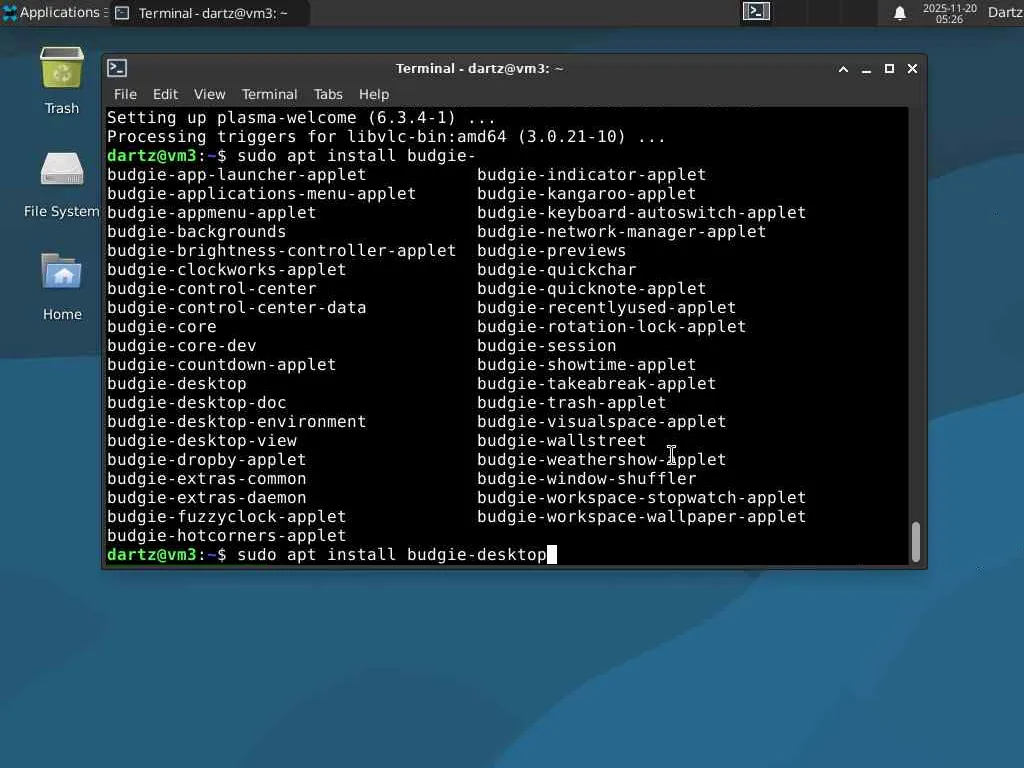
Task: Click the budgie-fuzzyclock-applet entry
Action: click(227, 516)
